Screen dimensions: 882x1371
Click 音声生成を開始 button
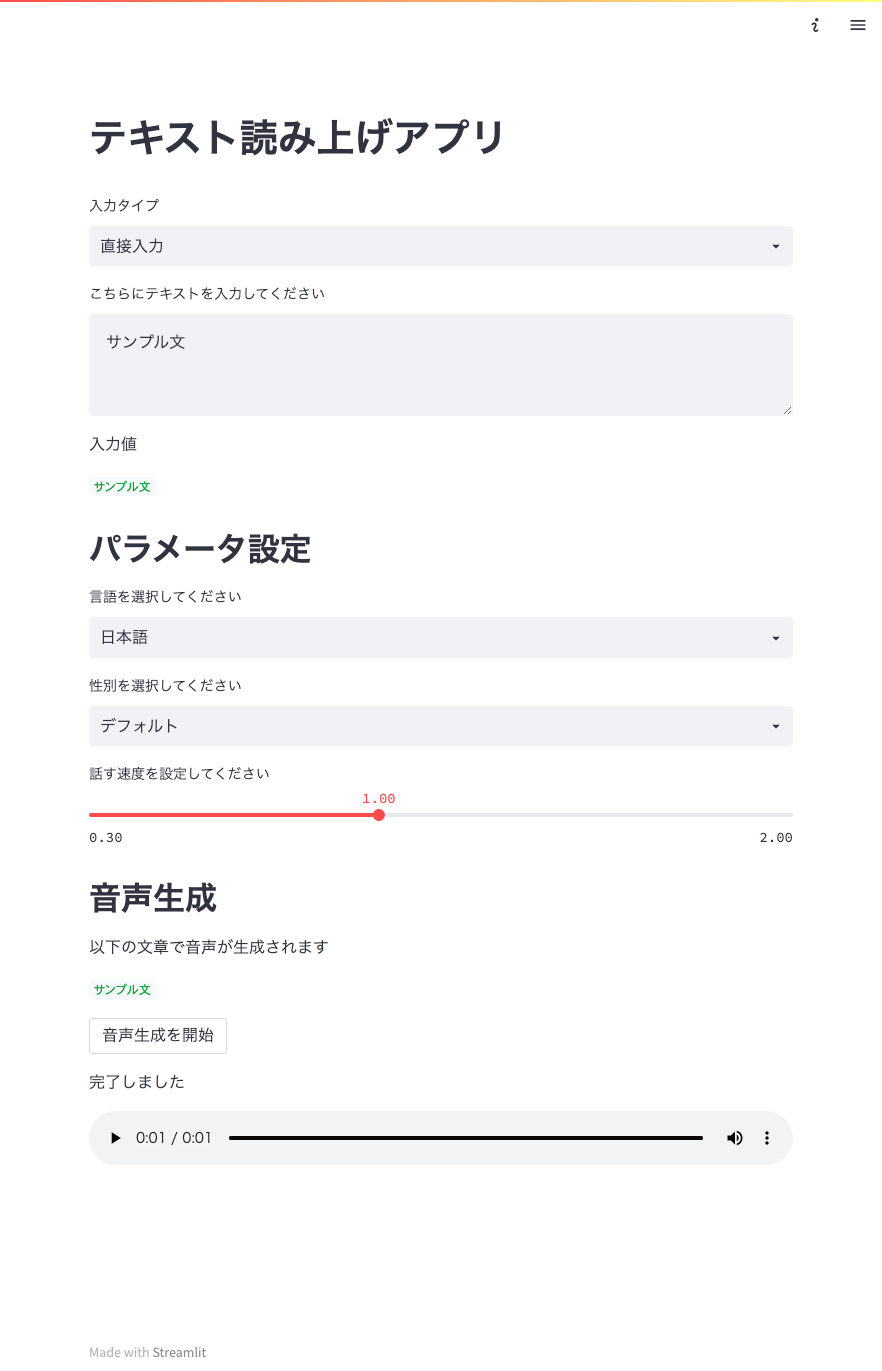coord(158,1036)
